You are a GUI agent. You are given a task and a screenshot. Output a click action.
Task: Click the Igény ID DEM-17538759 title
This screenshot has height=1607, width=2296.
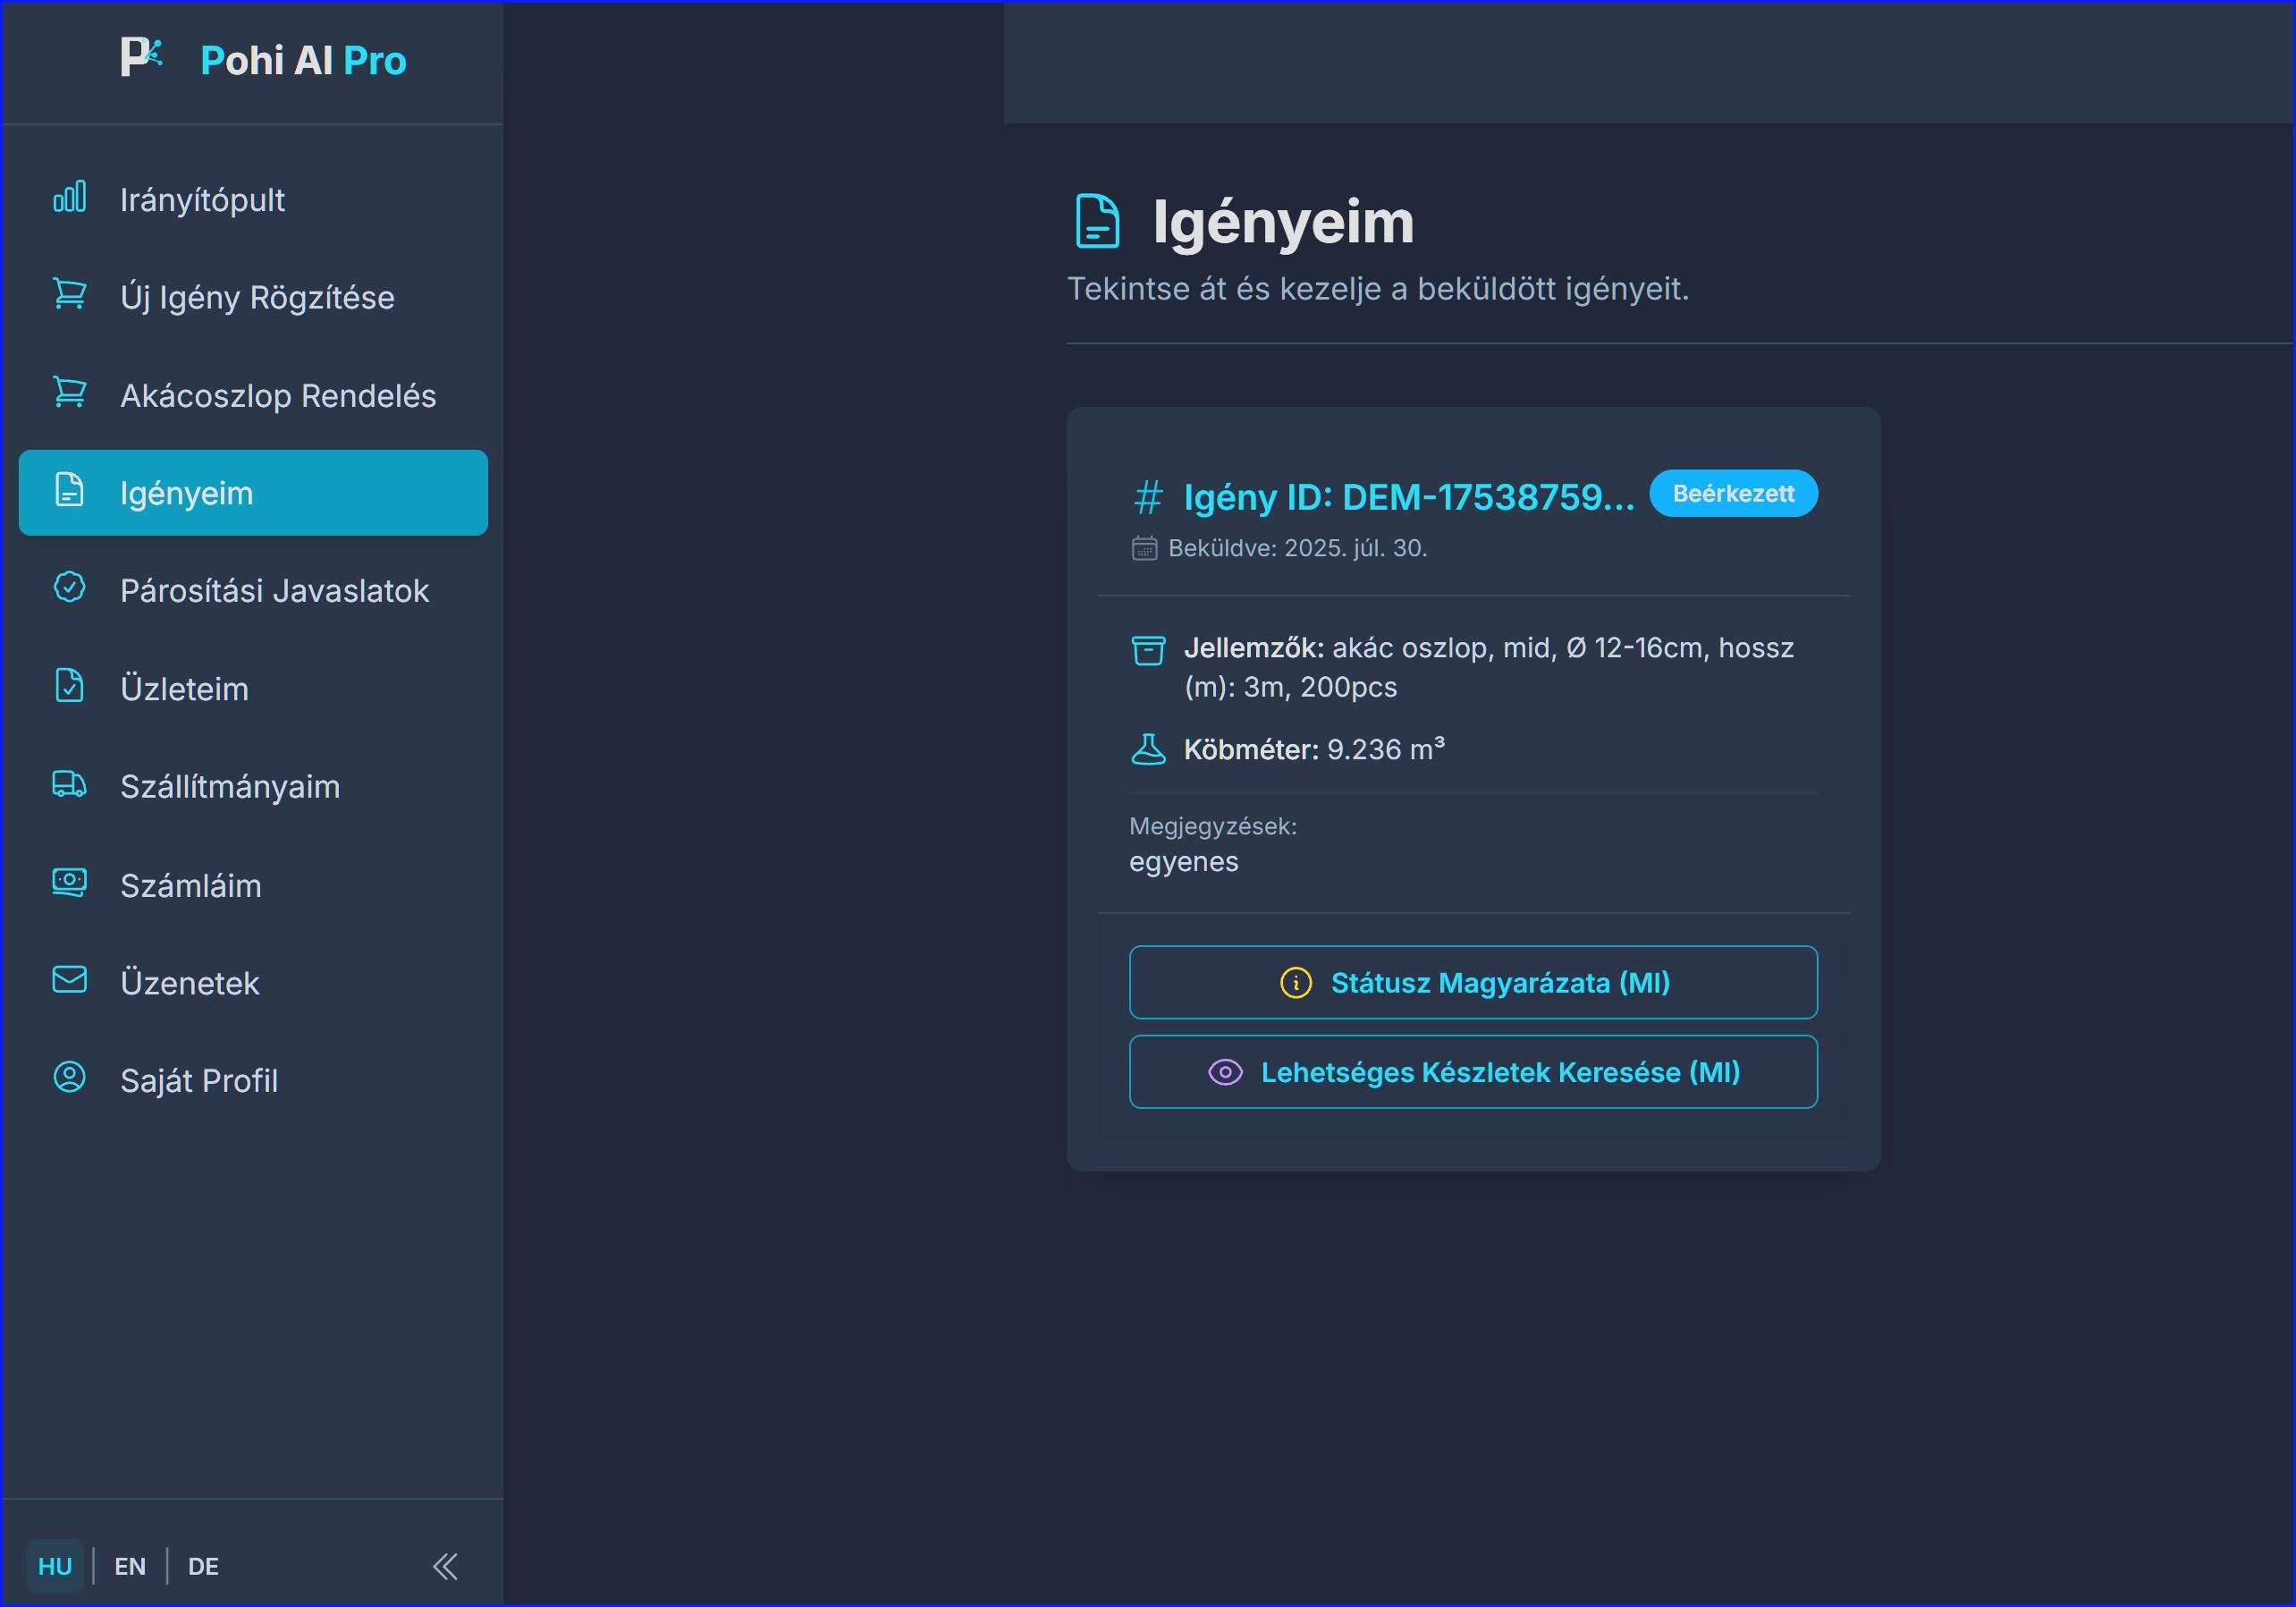coord(1408,498)
